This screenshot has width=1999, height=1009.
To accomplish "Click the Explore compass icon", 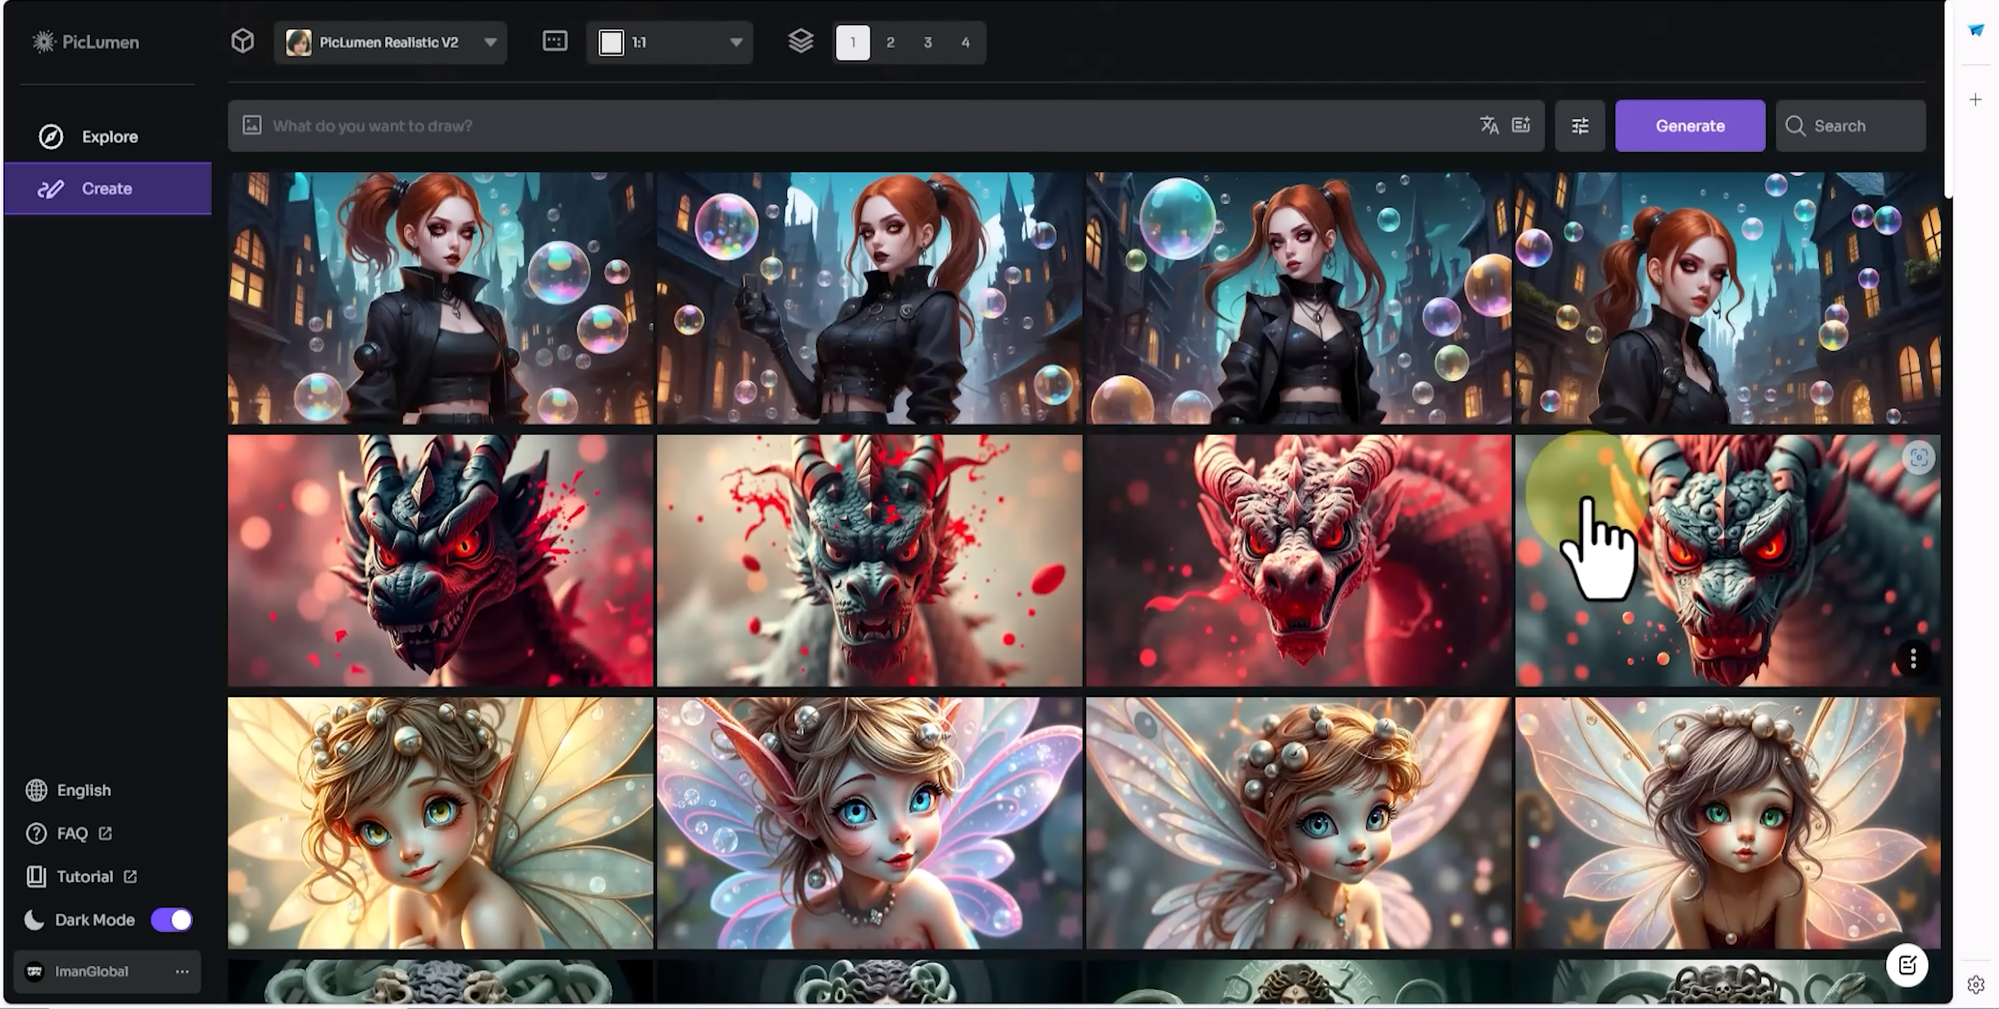I will coord(51,136).
